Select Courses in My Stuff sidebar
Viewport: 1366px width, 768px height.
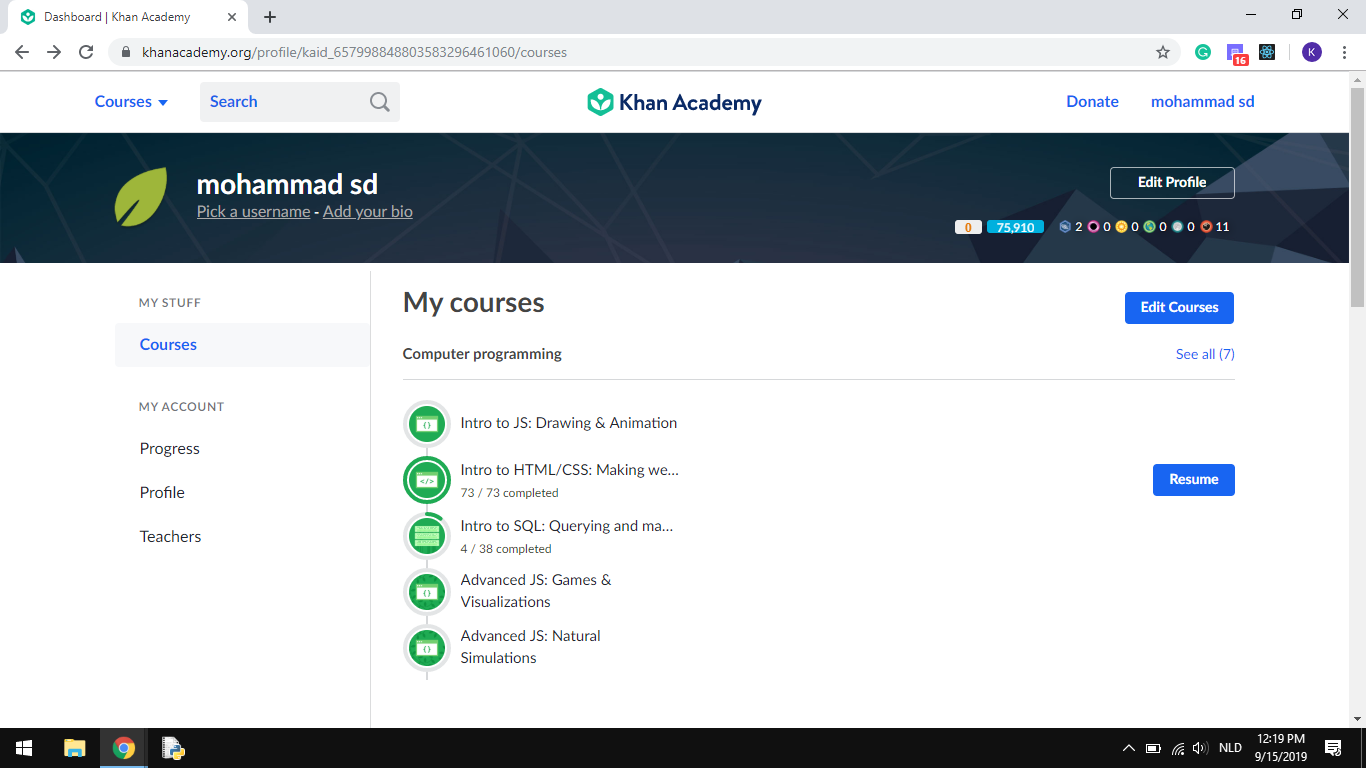pos(242,345)
